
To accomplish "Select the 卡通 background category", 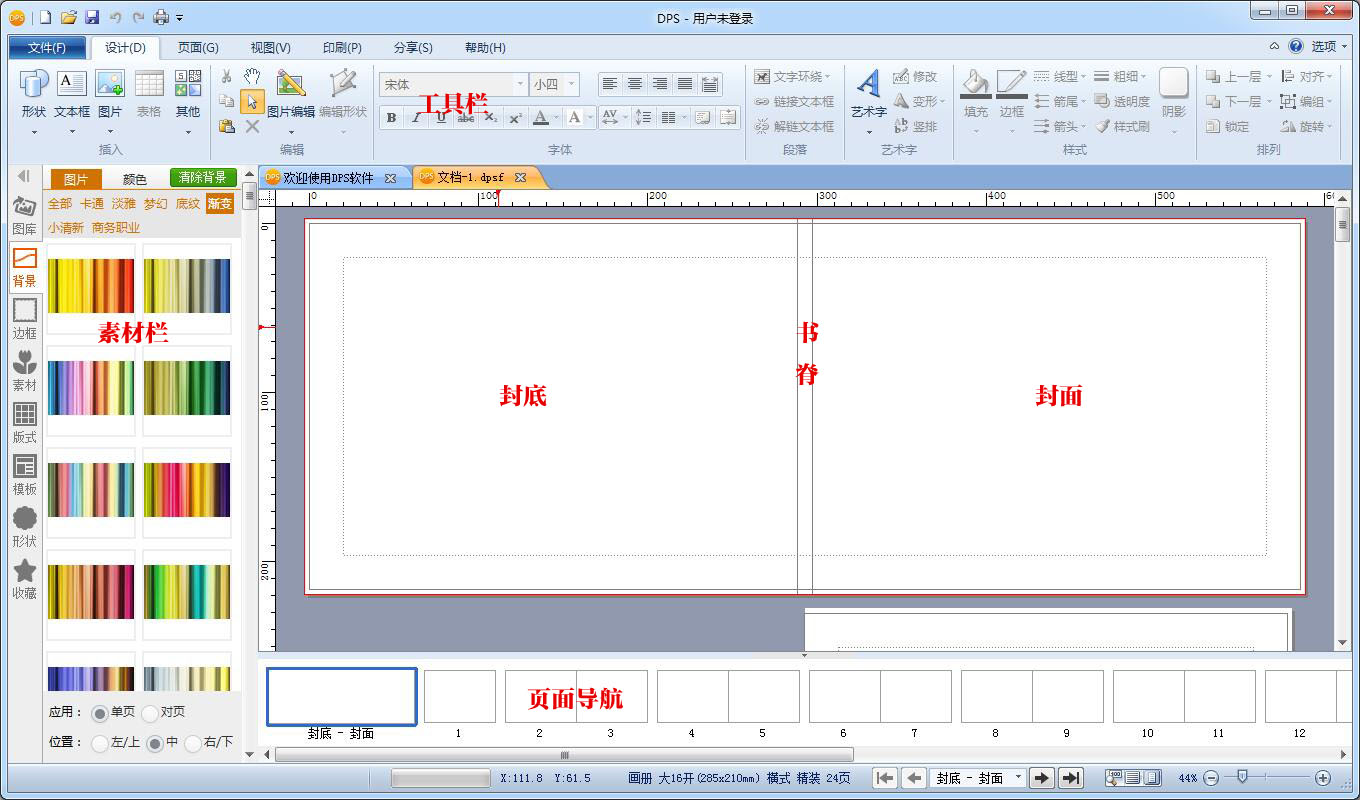I will pyautogui.click(x=92, y=204).
